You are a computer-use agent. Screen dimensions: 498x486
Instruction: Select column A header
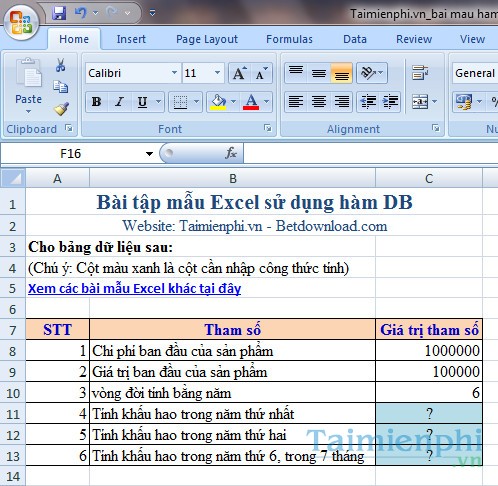pos(57,179)
